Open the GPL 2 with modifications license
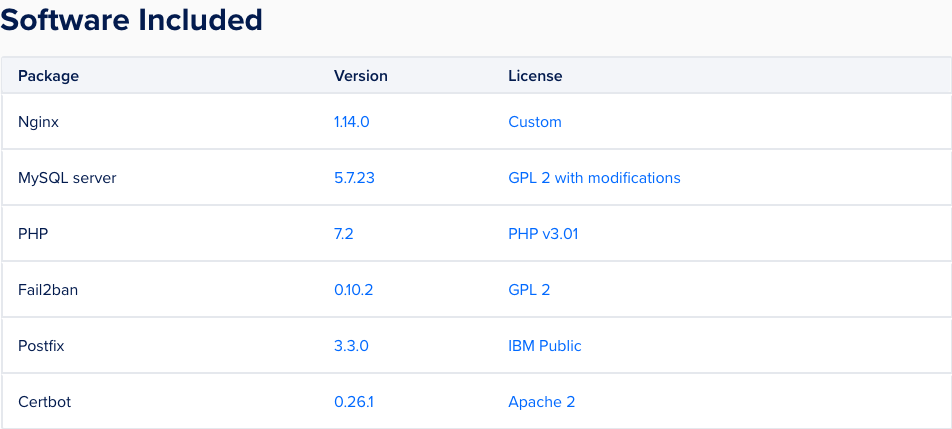The image size is (952, 429). pos(594,178)
